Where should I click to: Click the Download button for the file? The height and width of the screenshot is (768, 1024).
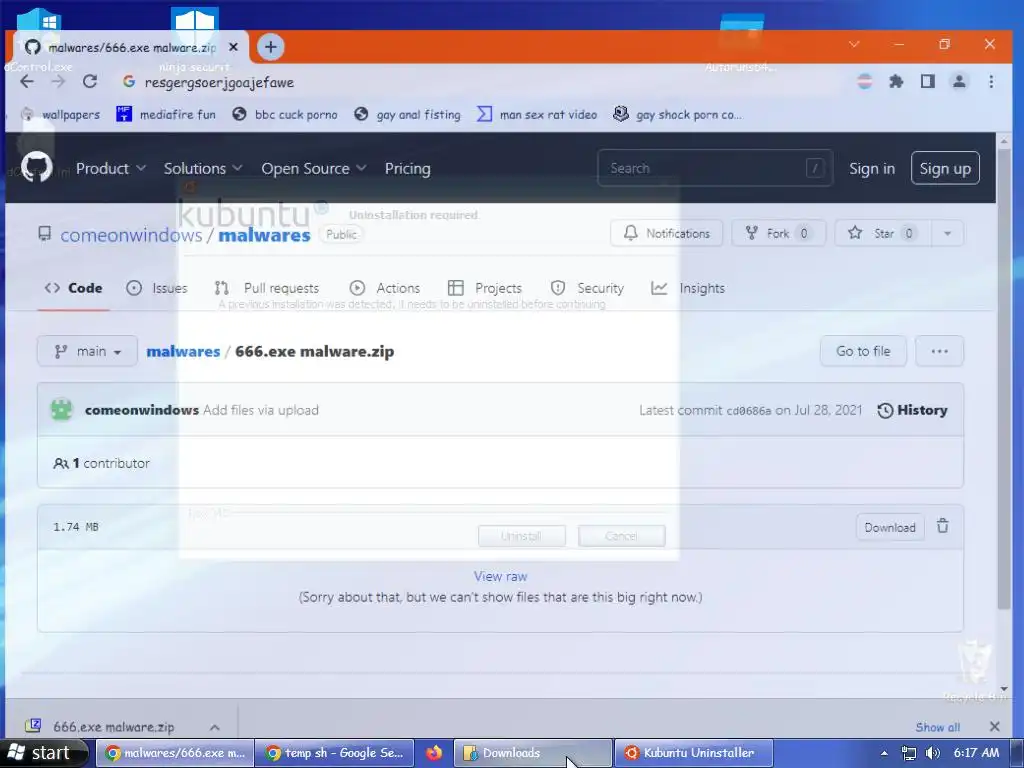click(x=890, y=527)
